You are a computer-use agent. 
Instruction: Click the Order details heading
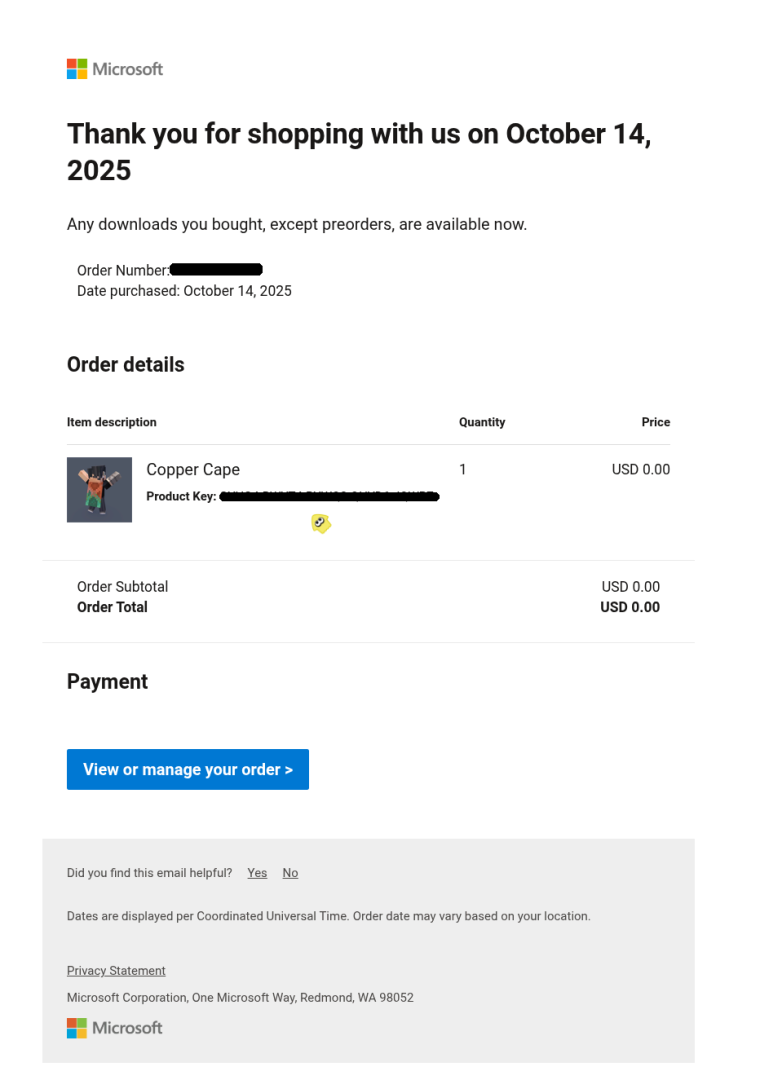pos(126,365)
